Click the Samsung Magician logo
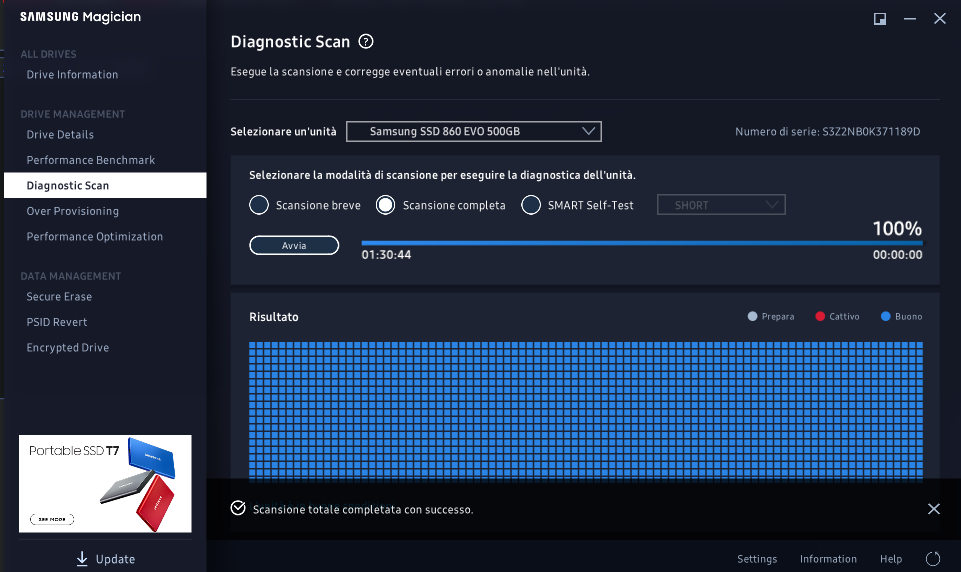 tap(80, 17)
